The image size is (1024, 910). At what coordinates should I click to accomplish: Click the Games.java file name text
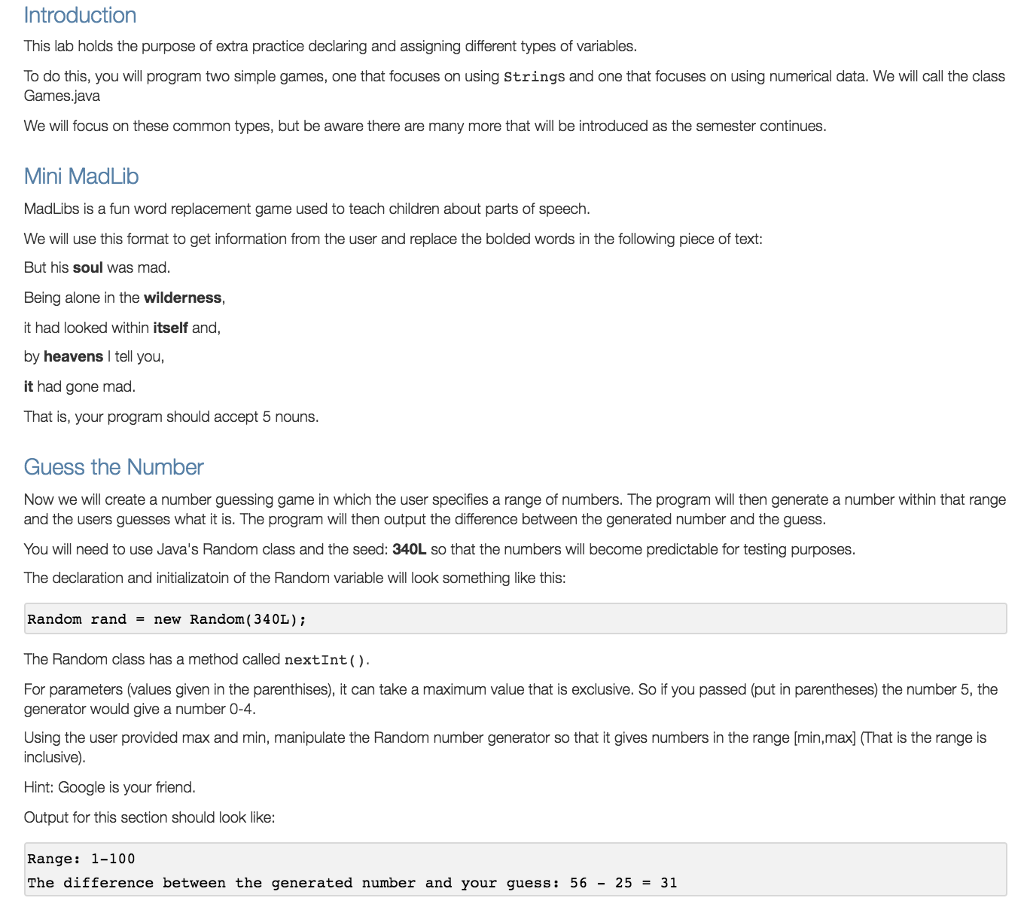point(62,96)
